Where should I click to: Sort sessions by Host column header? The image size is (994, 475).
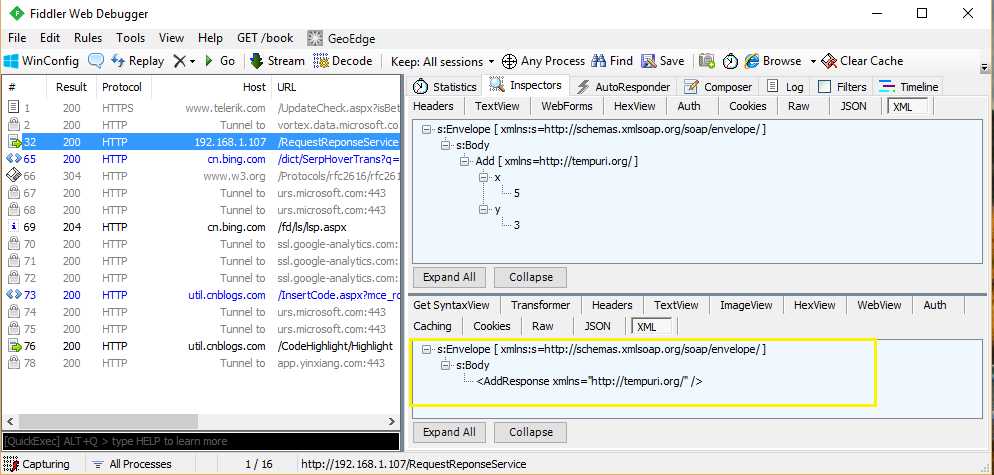(x=211, y=87)
